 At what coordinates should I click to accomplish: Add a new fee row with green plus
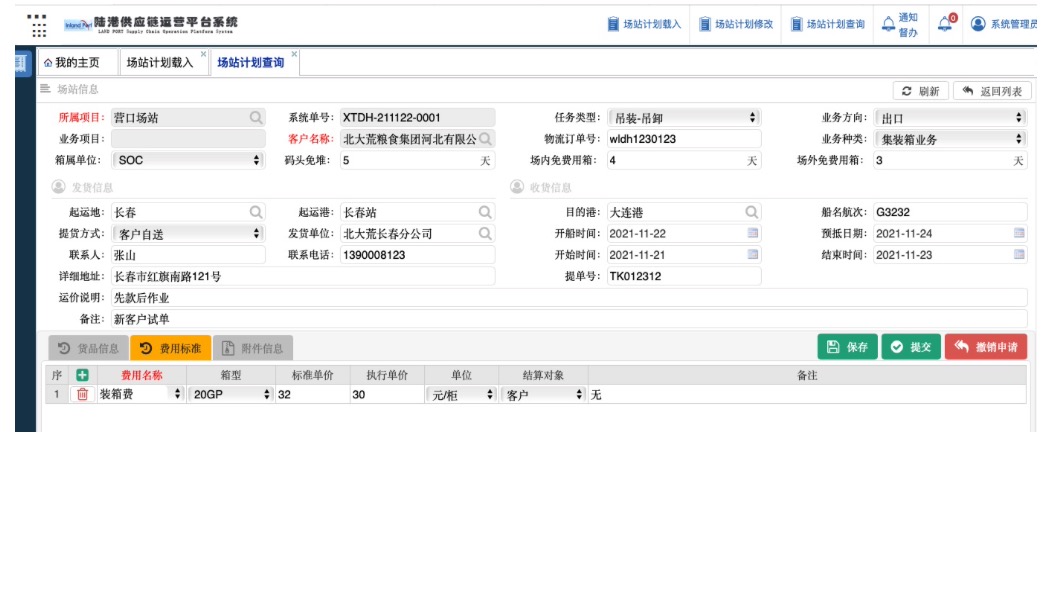point(82,375)
